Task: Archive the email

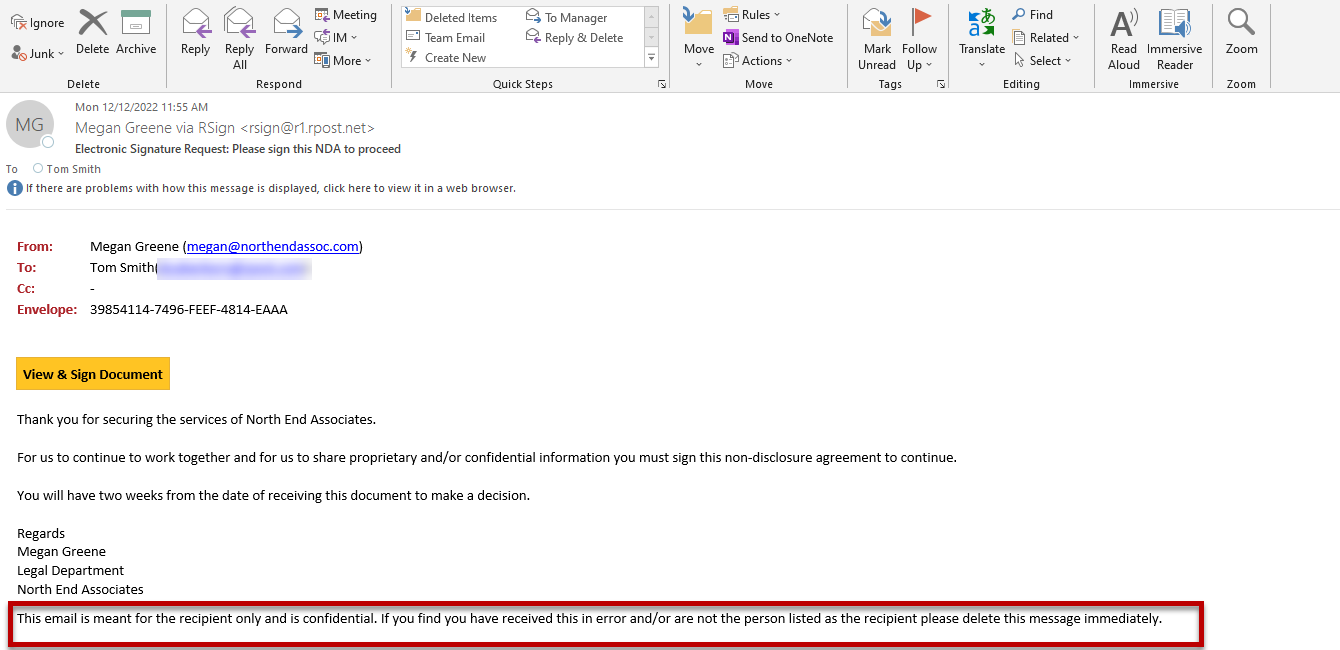Action: [136, 33]
